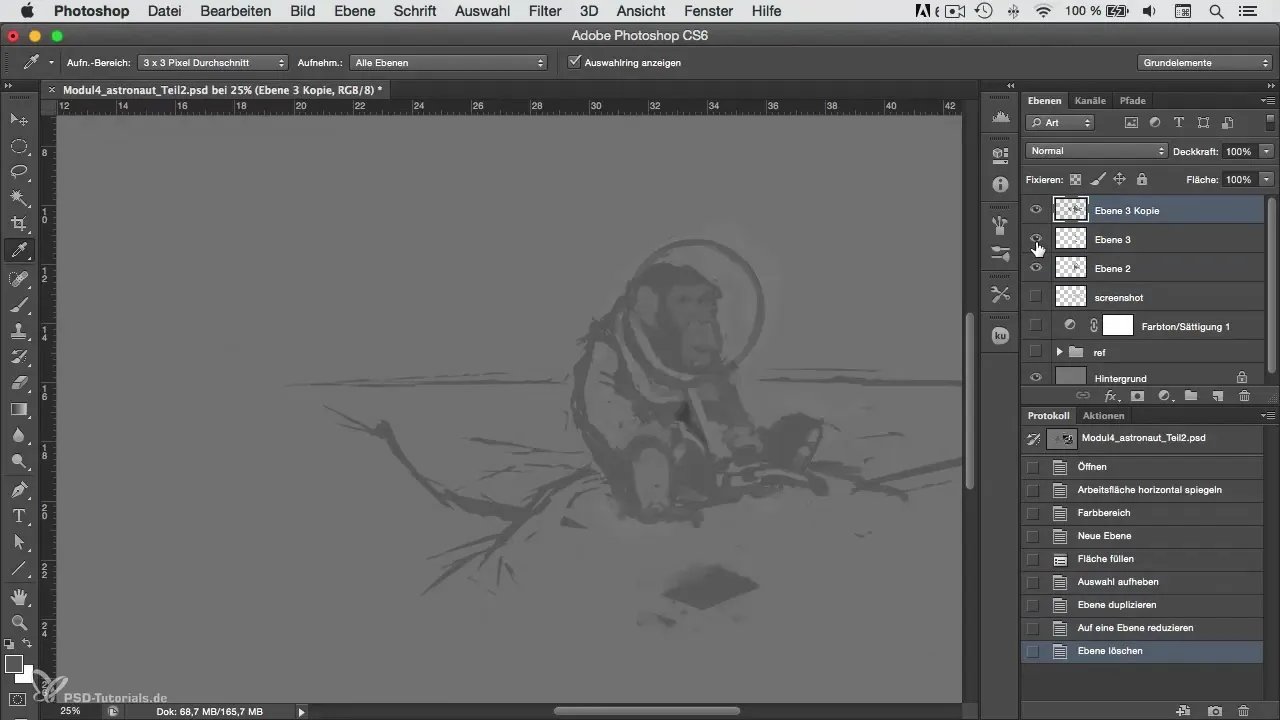Image resolution: width=1280 pixels, height=720 pixels.
Task: Open Spotlight search in menu bar
Action: (1216, 11)
